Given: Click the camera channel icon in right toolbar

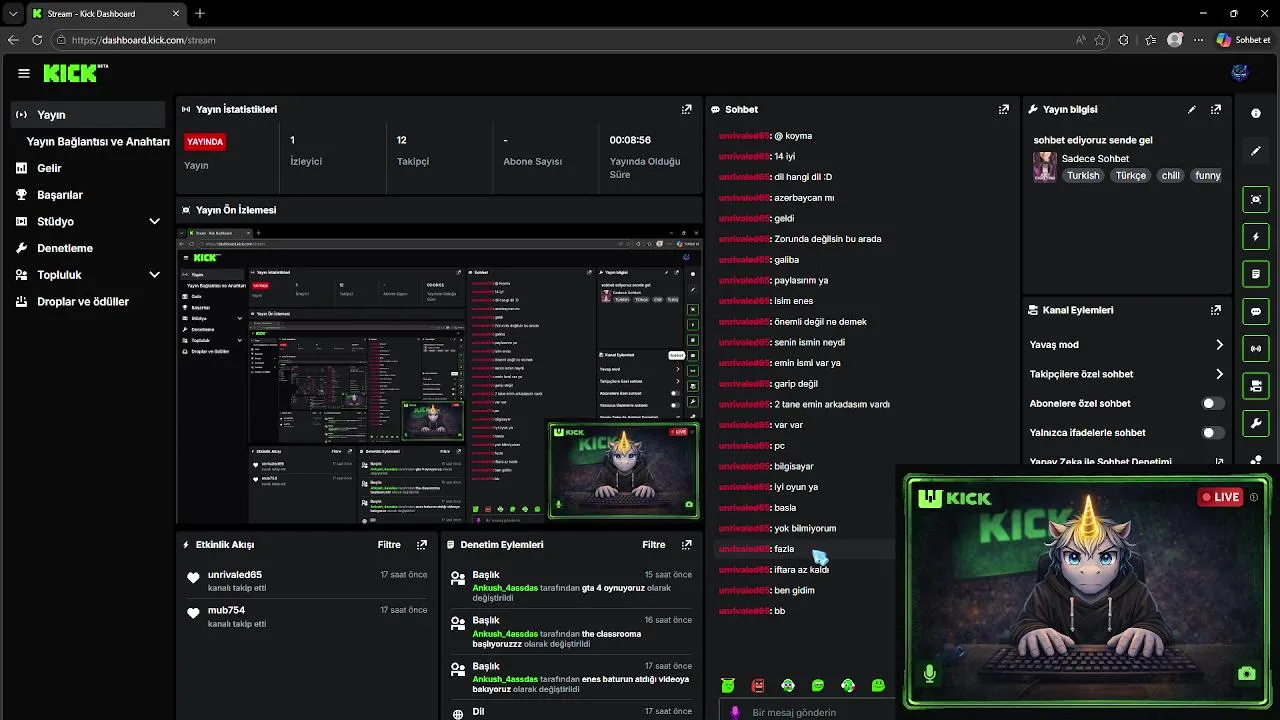Looking at the screenshot, I should (1256, 386).
